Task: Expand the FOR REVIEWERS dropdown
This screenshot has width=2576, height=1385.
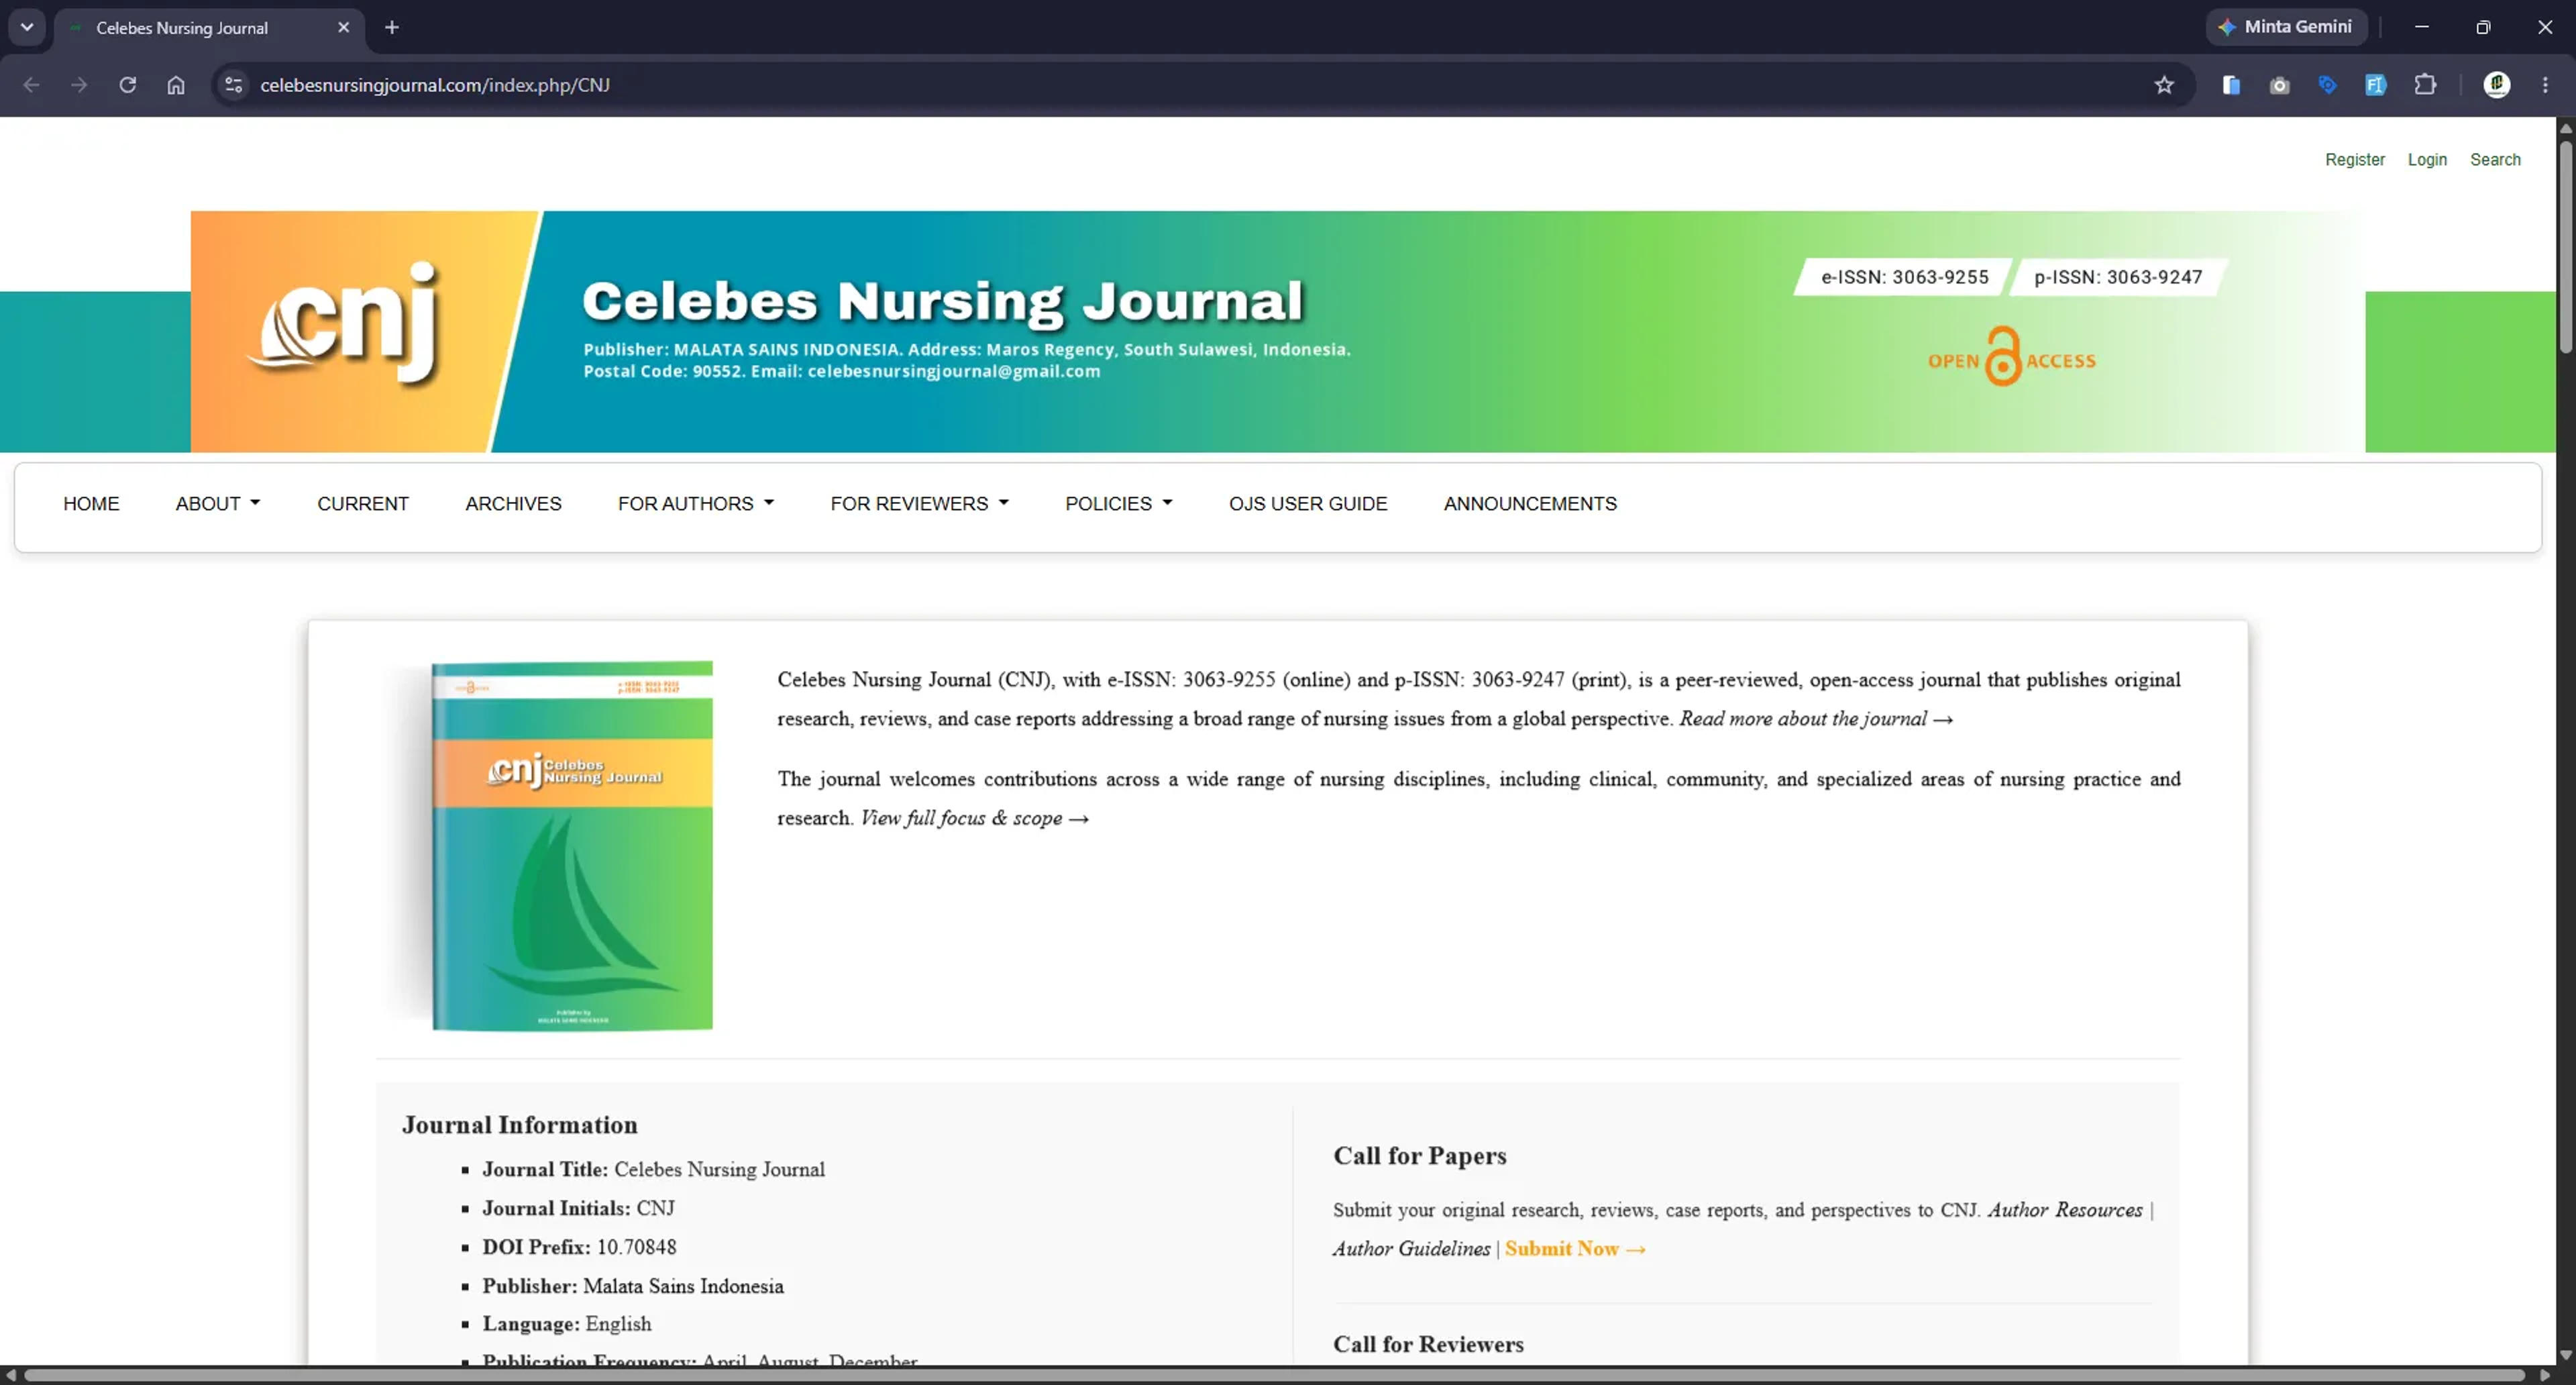Action: (919, 504)
